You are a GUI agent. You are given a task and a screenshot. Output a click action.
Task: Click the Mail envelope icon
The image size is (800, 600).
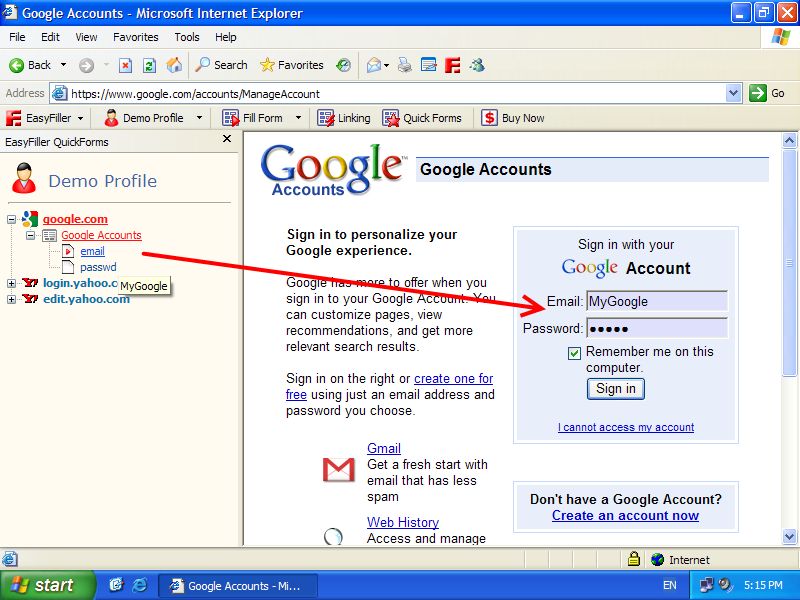pos(373,65)
